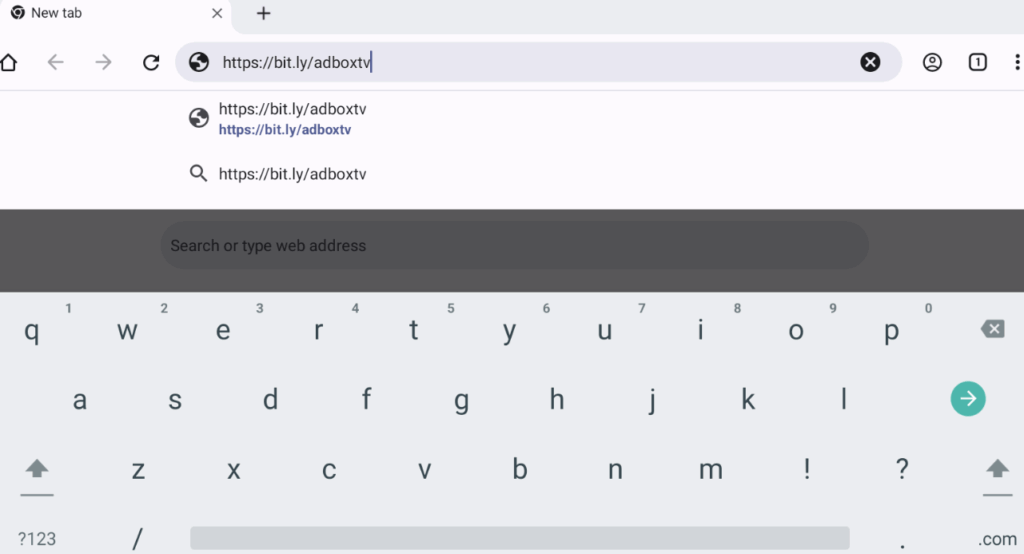Toggle the left shift key
1024x554 pixels.
[x=37, y=469]
